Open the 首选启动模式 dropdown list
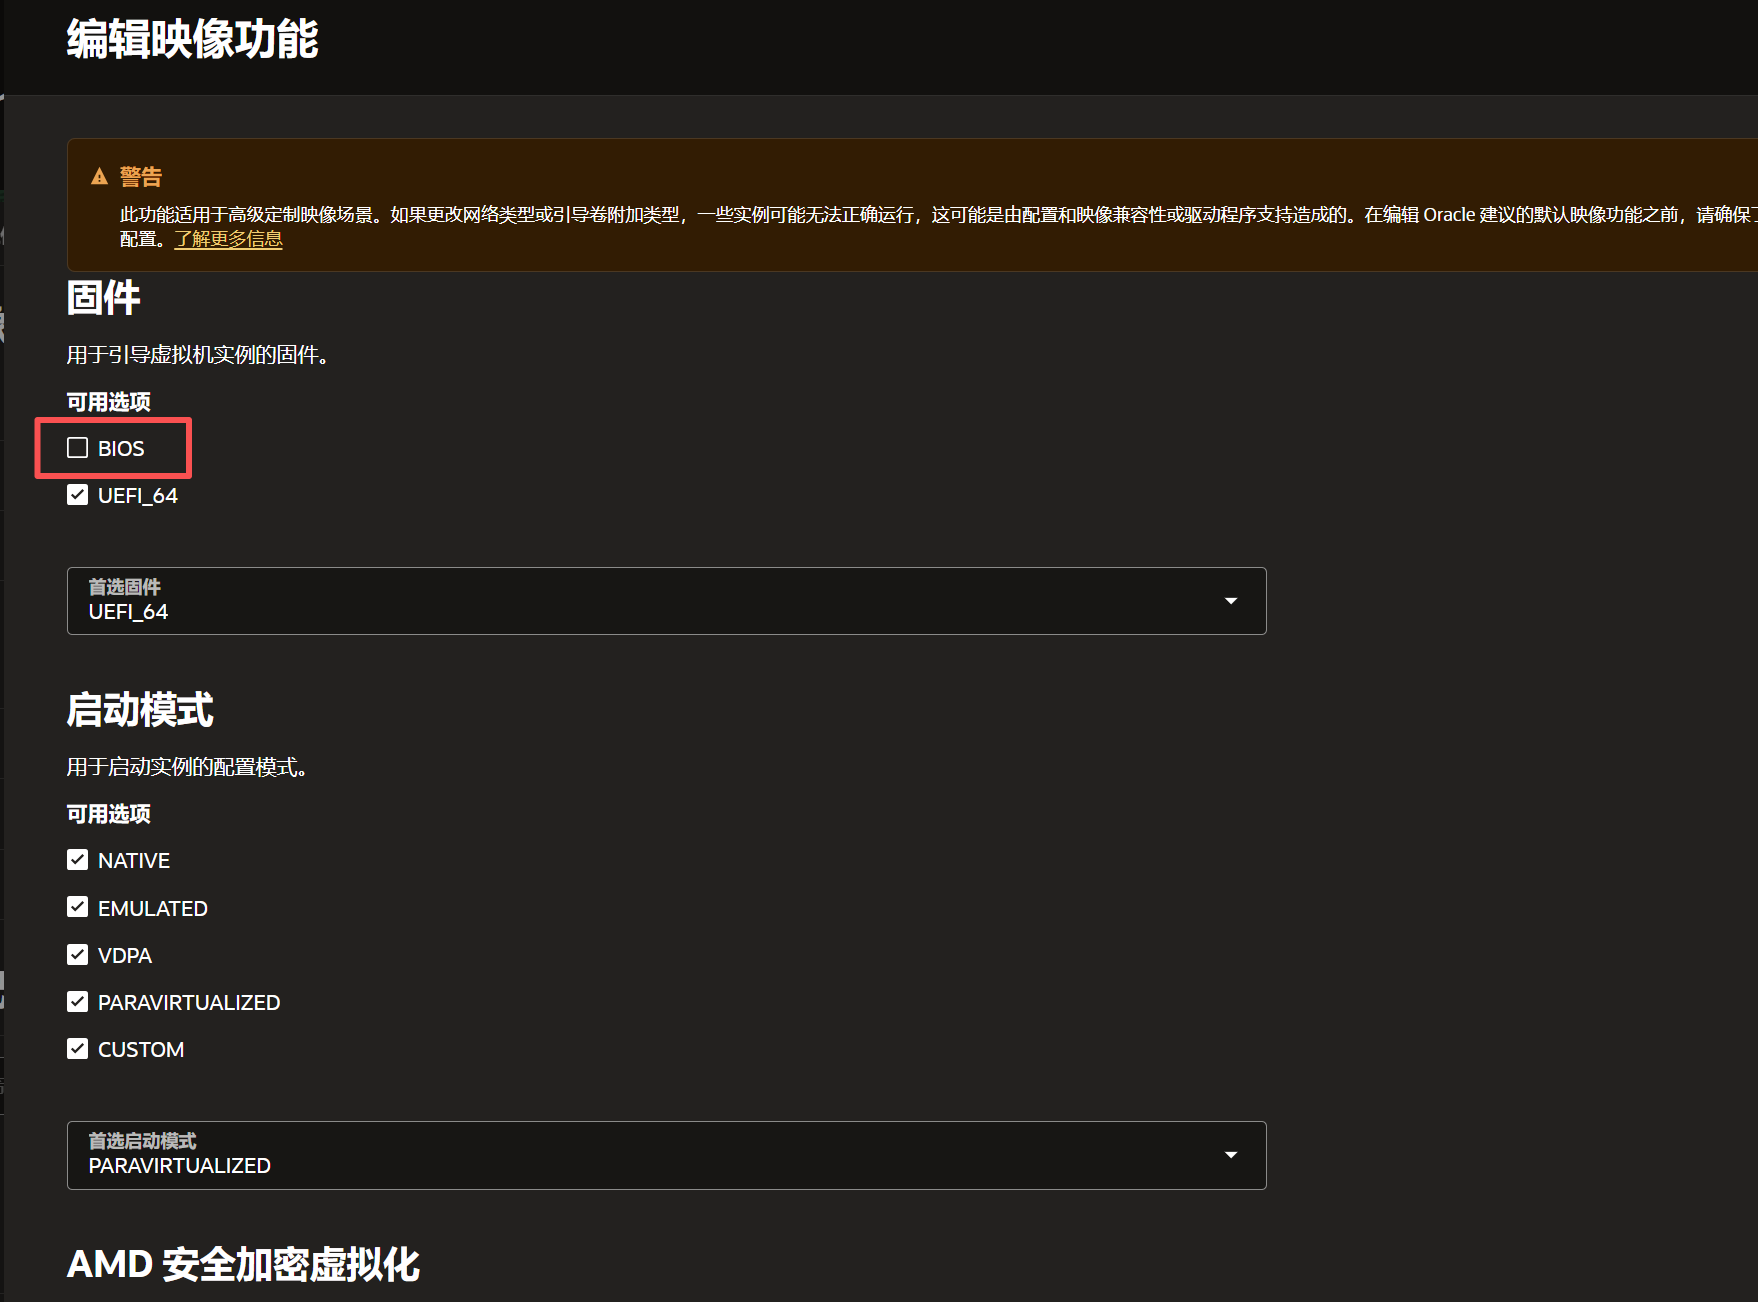The width and height of the screenshot is (1758, 1302). (x=666, y=1155)
